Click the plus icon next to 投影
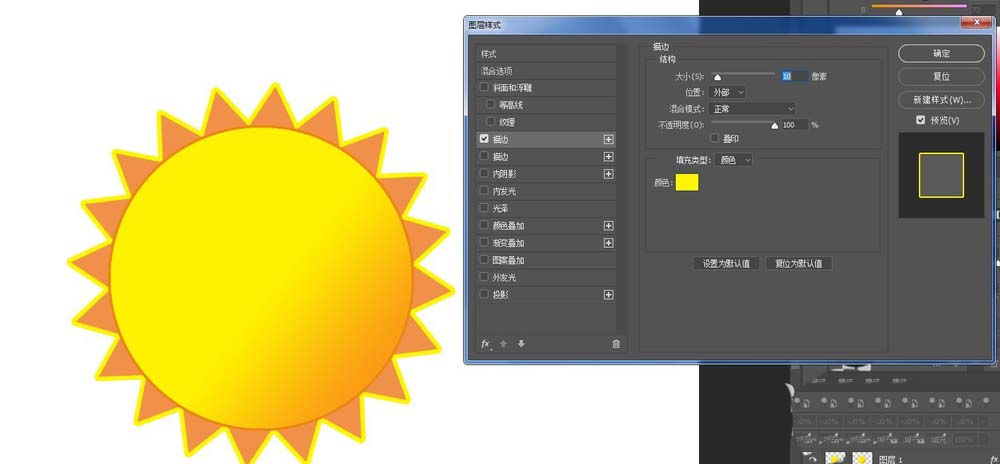This screenshot has height=464, width=1000. [x=608, y=295]
